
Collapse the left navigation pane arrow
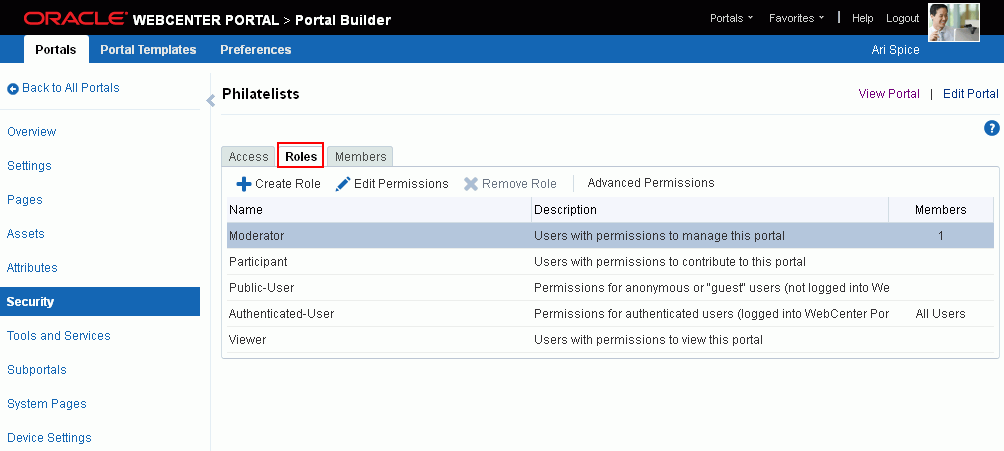(210, 101)
